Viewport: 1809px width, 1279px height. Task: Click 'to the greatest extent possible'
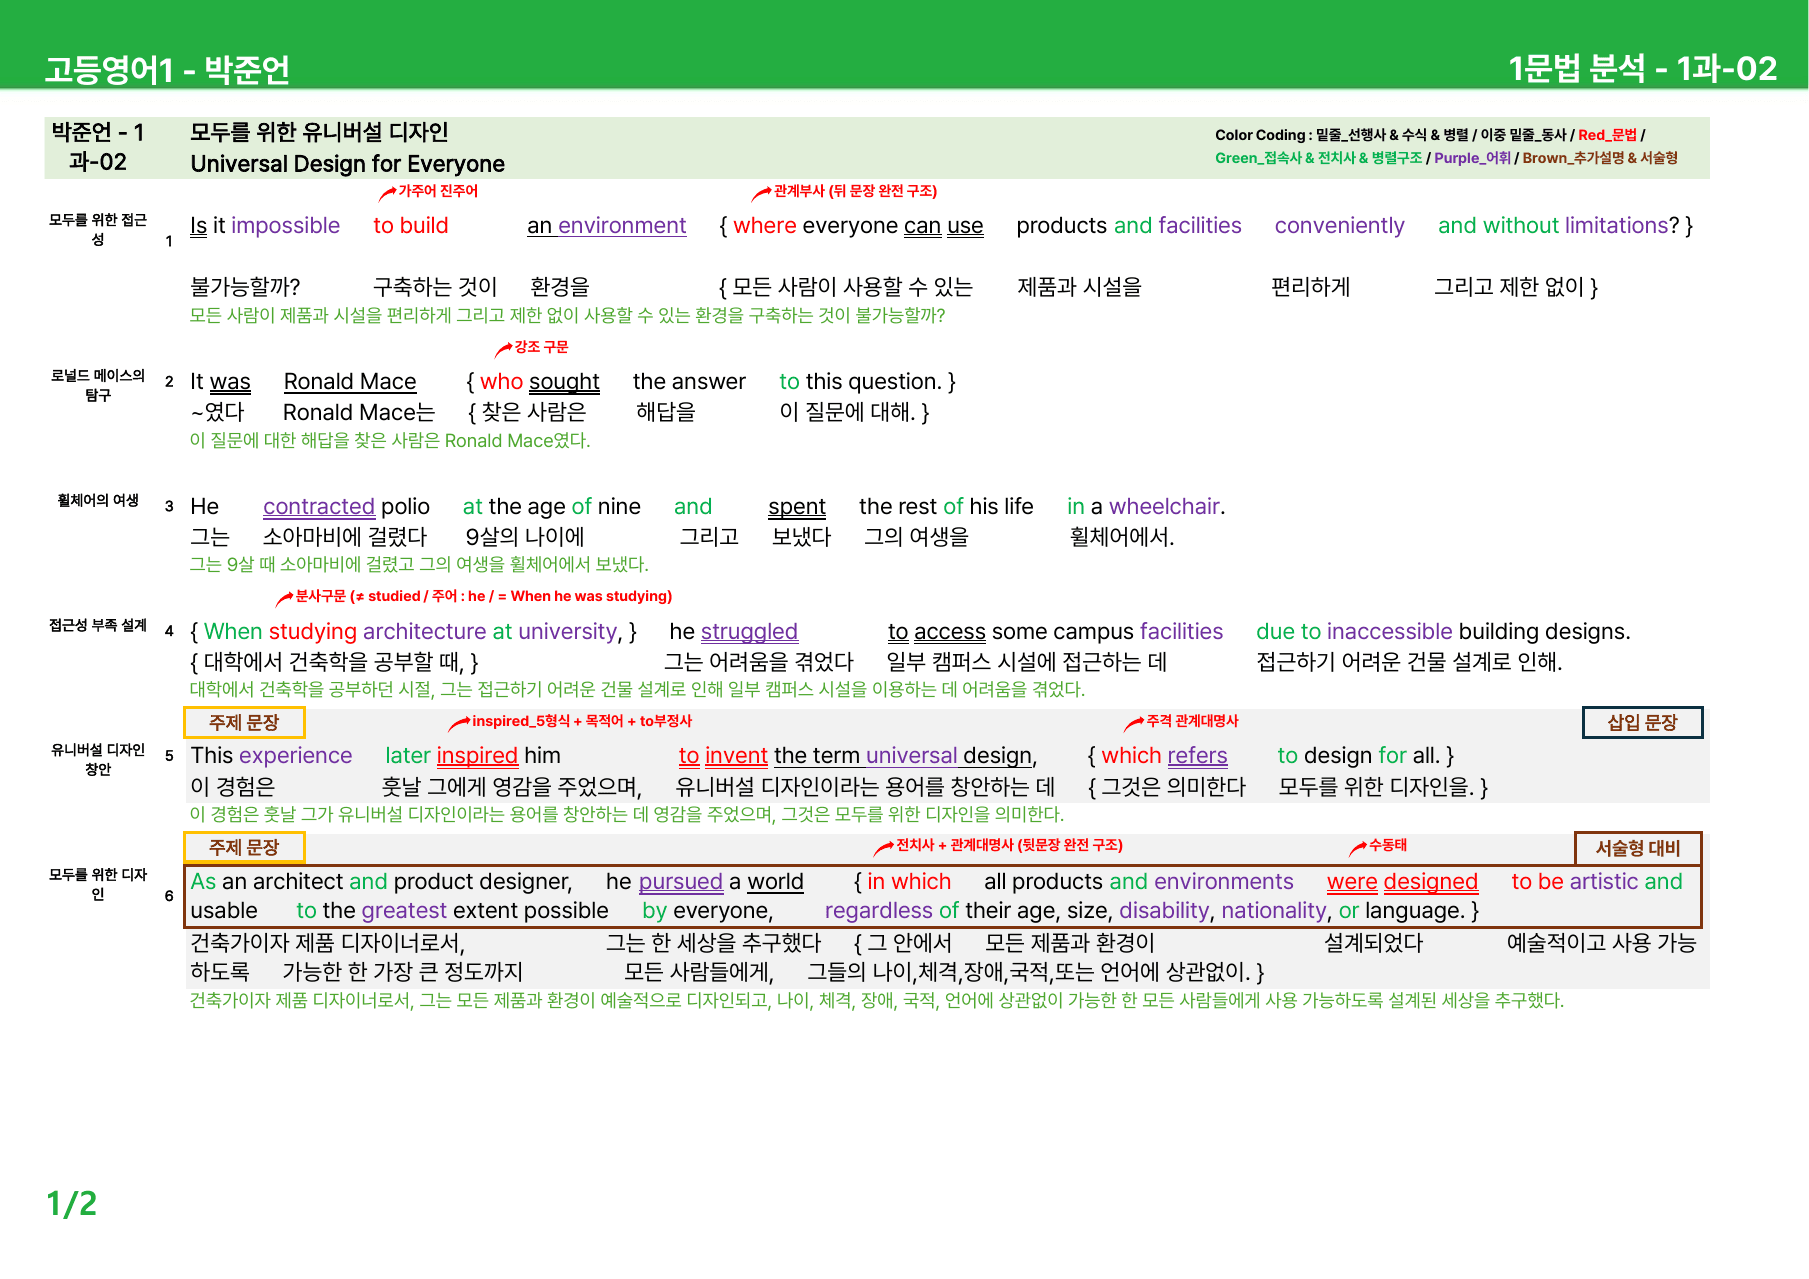click(452, 911)
